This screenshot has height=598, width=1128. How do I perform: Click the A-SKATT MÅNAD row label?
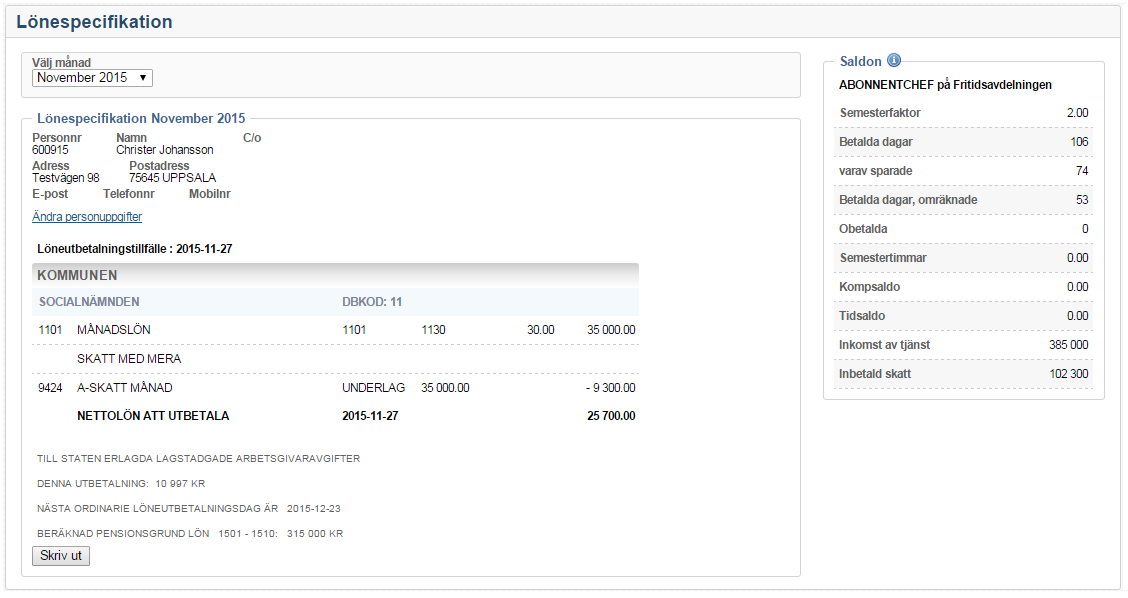pyautogui.click(x=124, y=388)
